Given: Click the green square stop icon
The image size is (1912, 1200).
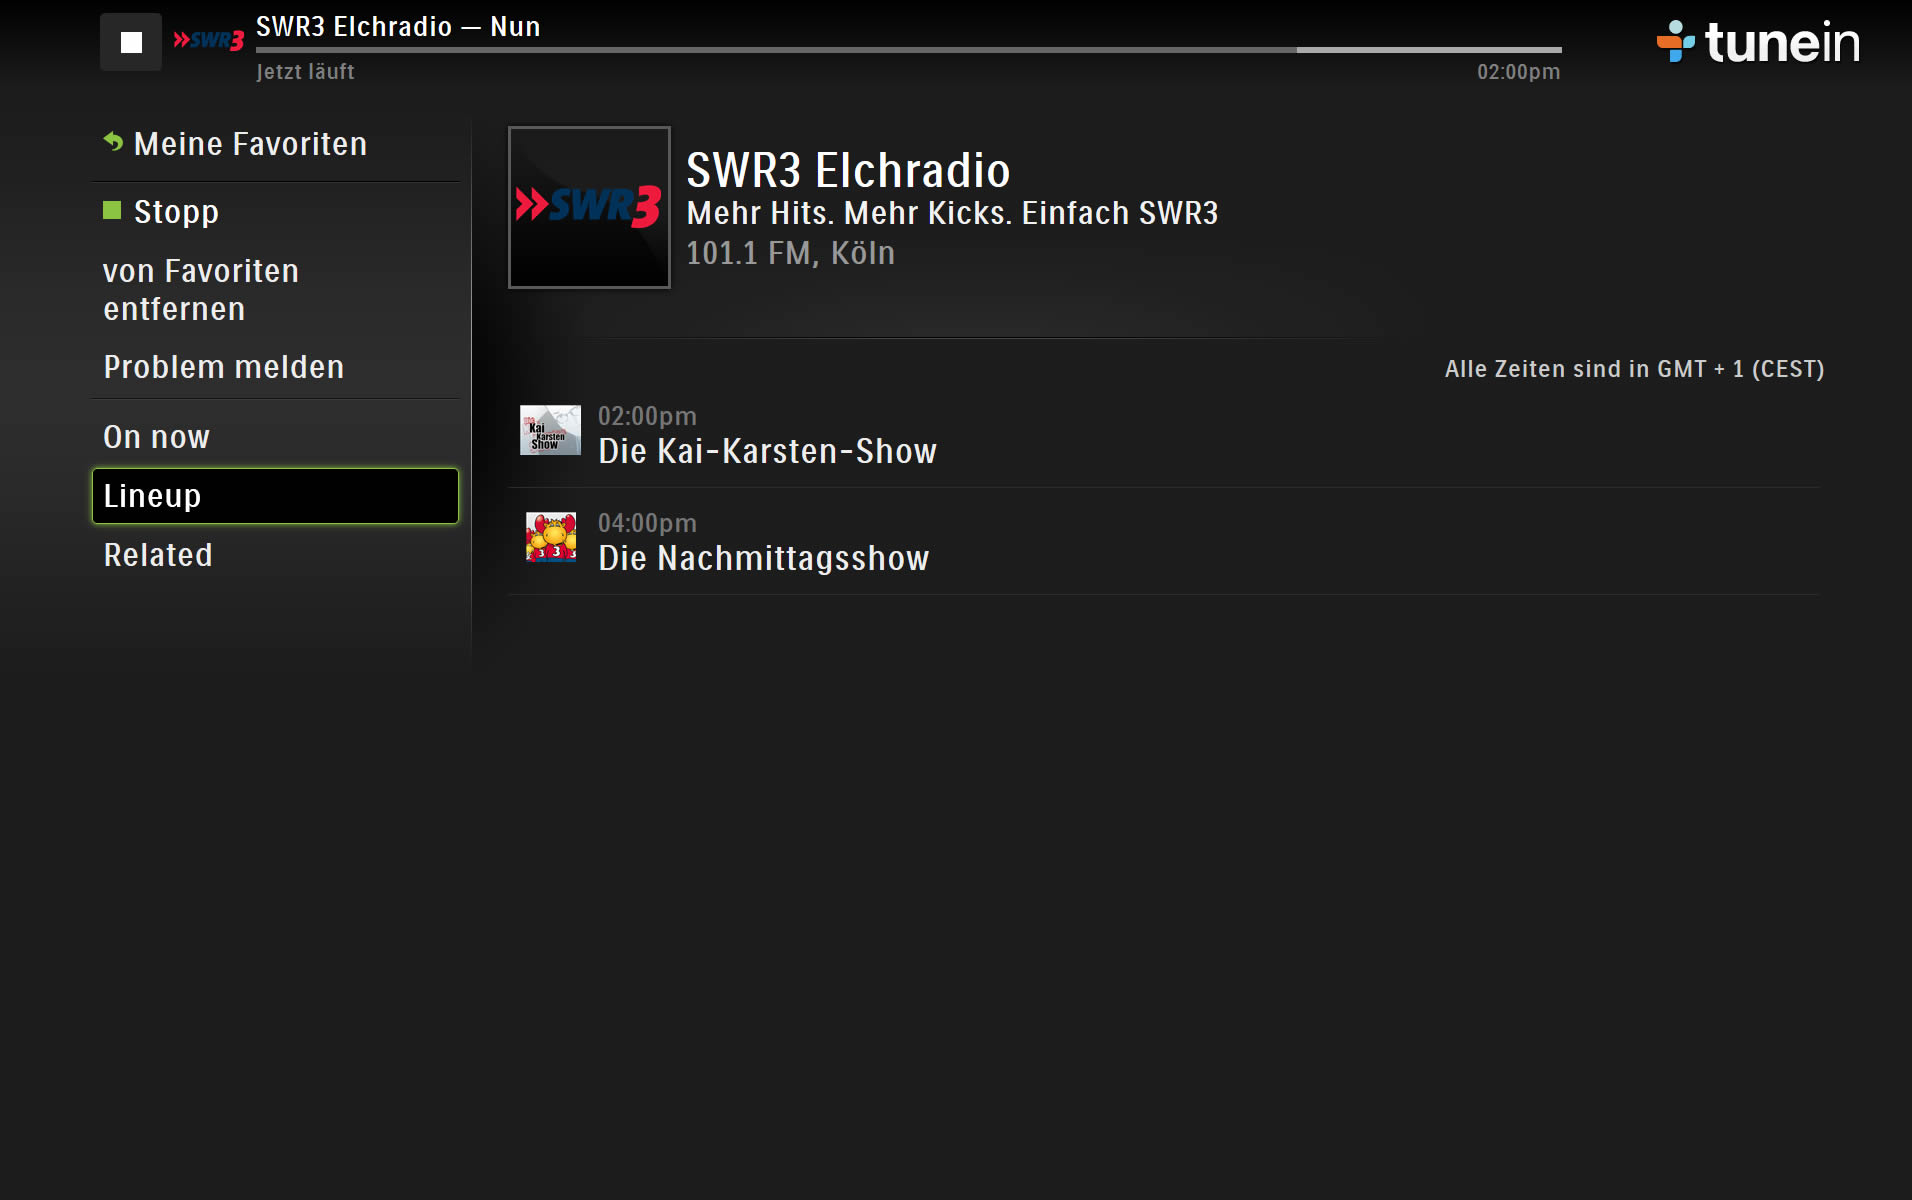Looking at the screenshot, I should coord(112,210).
